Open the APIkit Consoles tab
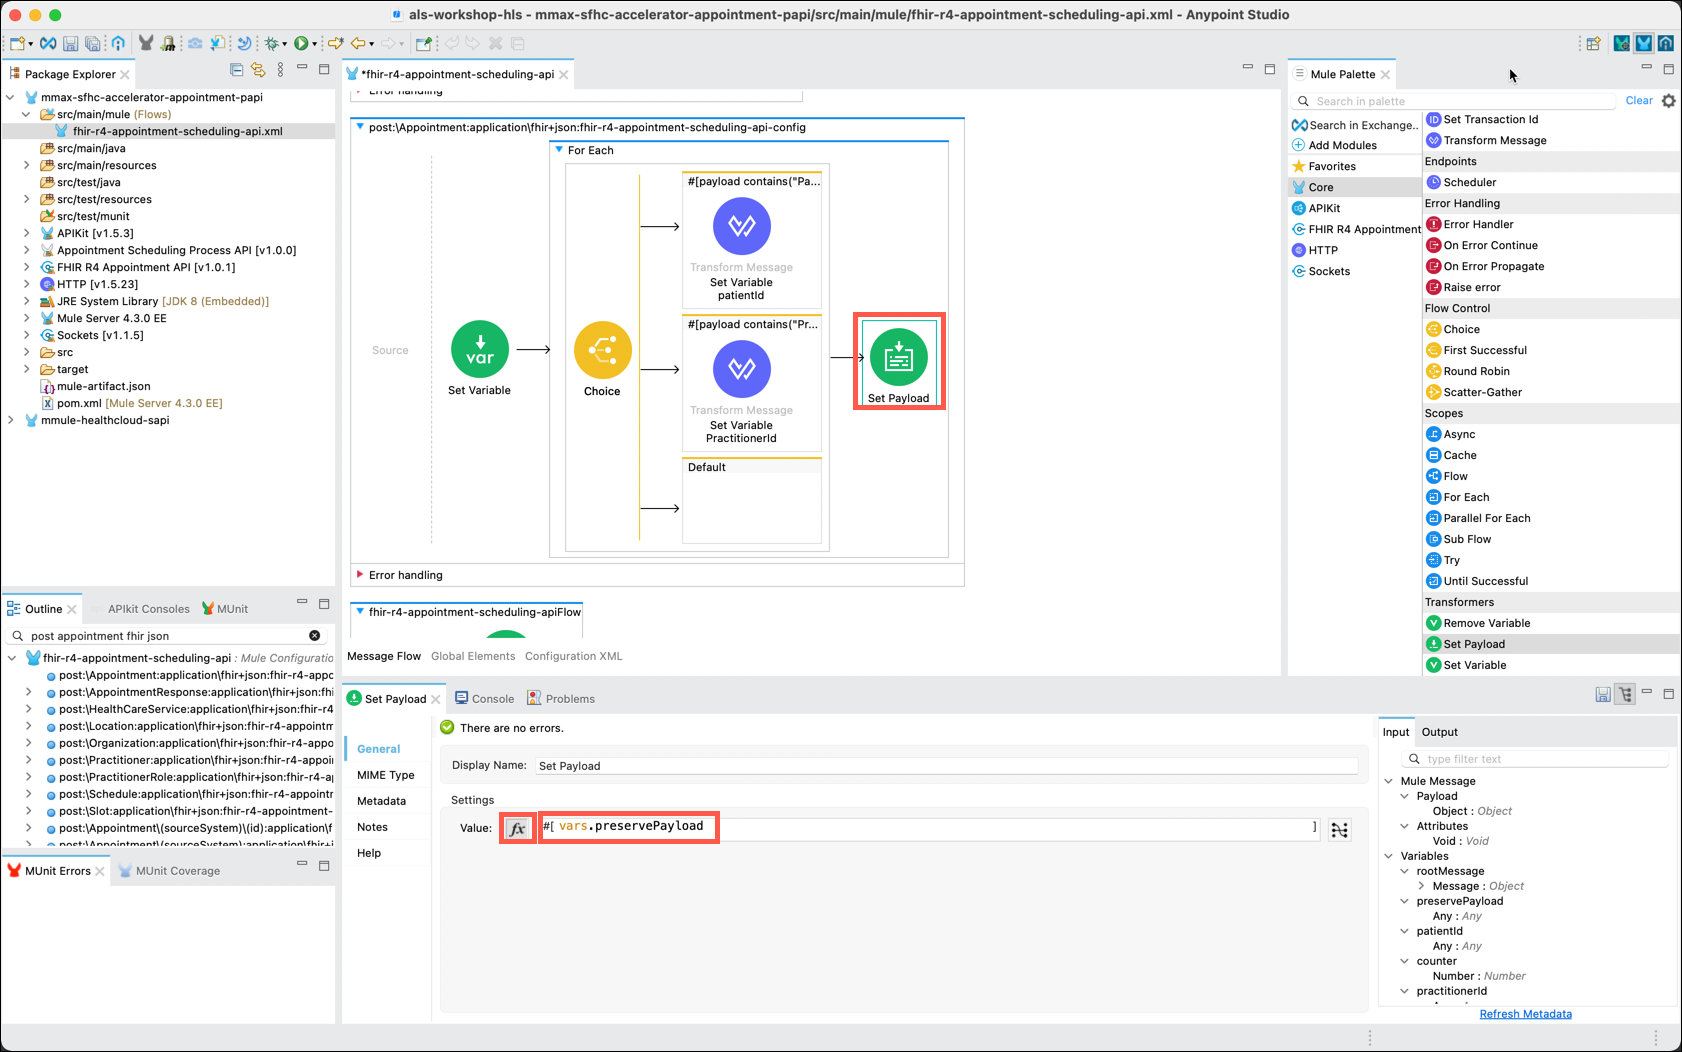This screenshot has height=1052, width=1682. click(x=148, y=609)
